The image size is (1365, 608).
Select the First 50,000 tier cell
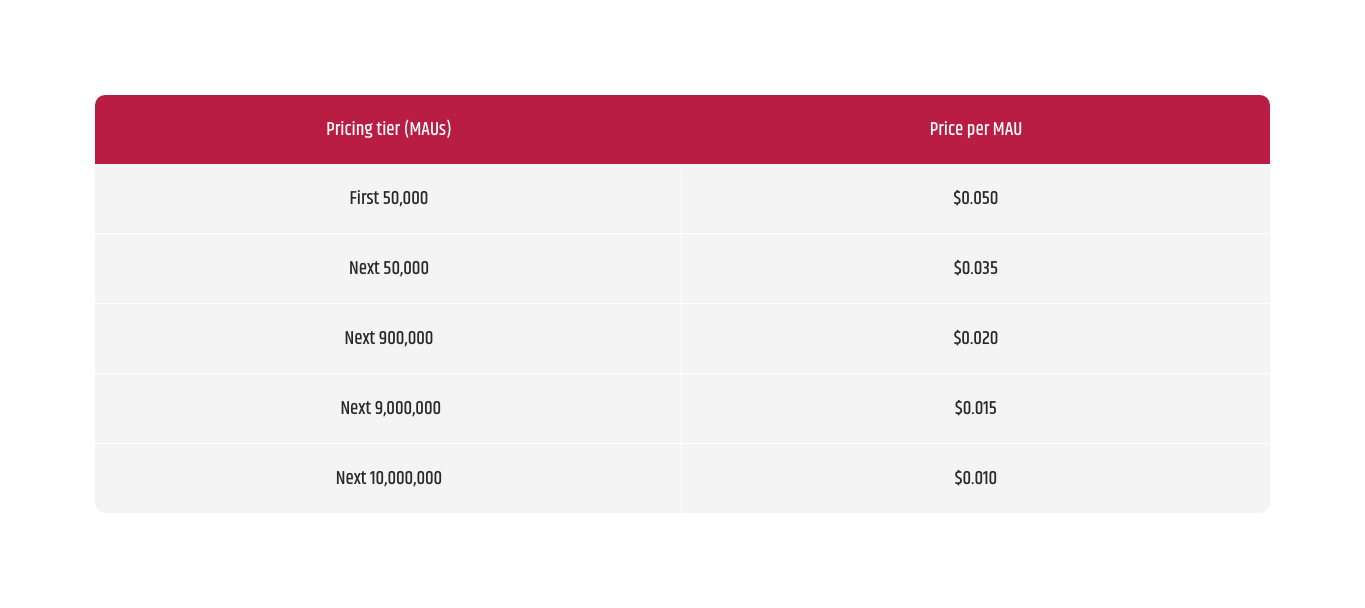(x=388, y=198)
